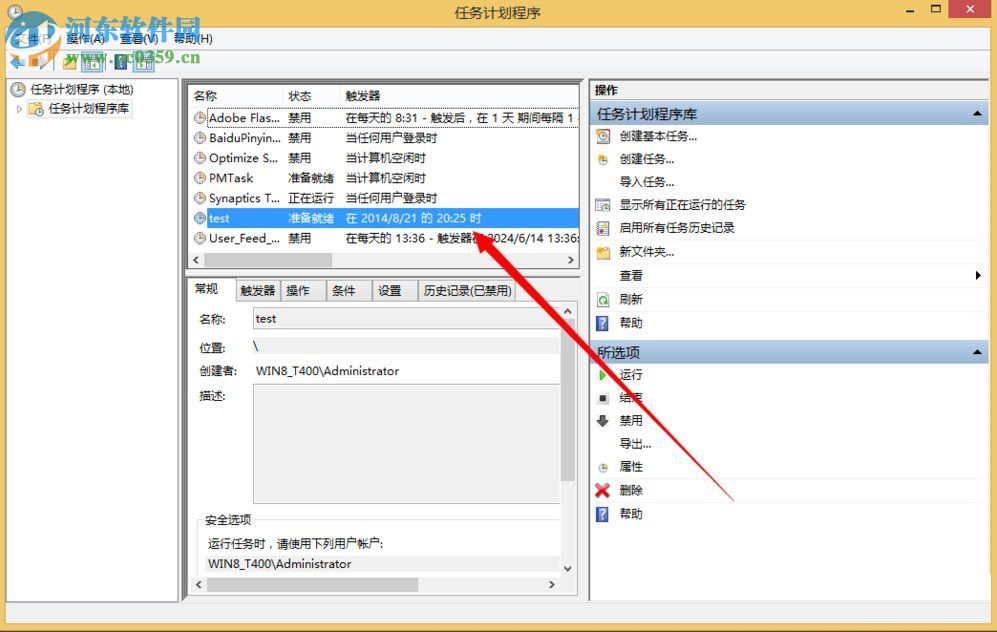
Task: Delete the task using red 删除 icon
Action: pyautogui.click(x=603, y=490)
